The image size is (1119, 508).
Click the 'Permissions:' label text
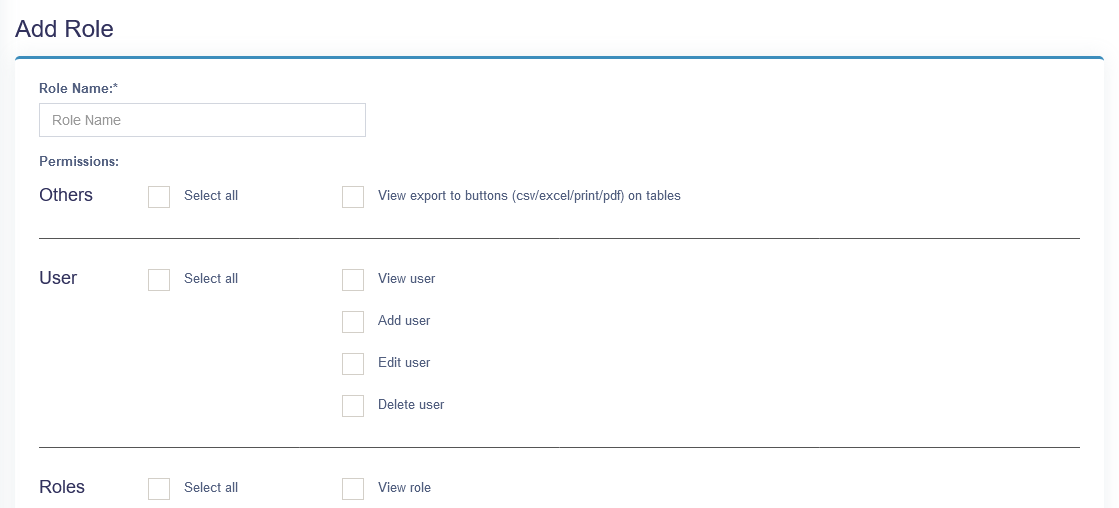pyautogui.click(x=79, y=160)
